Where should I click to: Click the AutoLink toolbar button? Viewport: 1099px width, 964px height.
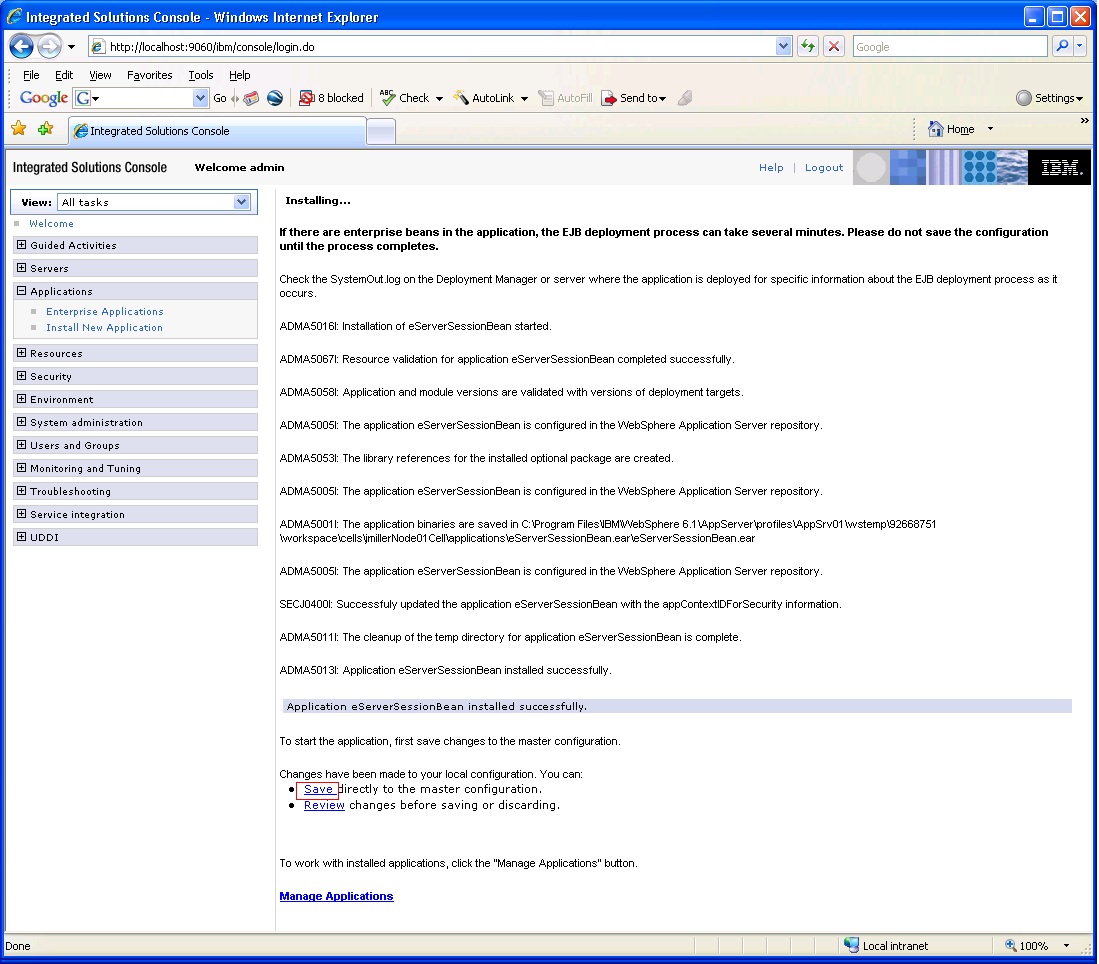(x=484, y=98)
